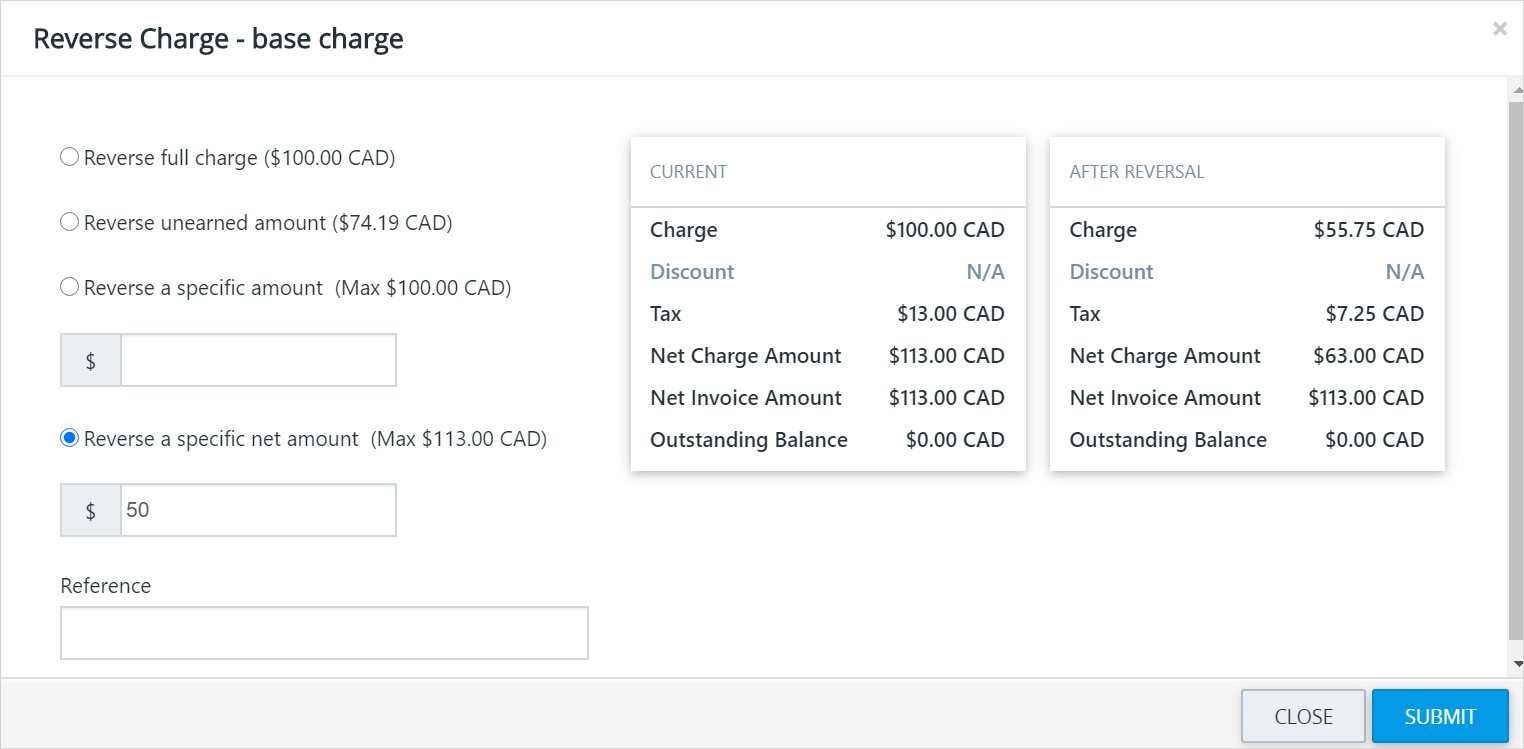Viewport: 1524px width, 749px height.
Task: Click the specific amount input field
Action: pos(258,360)
